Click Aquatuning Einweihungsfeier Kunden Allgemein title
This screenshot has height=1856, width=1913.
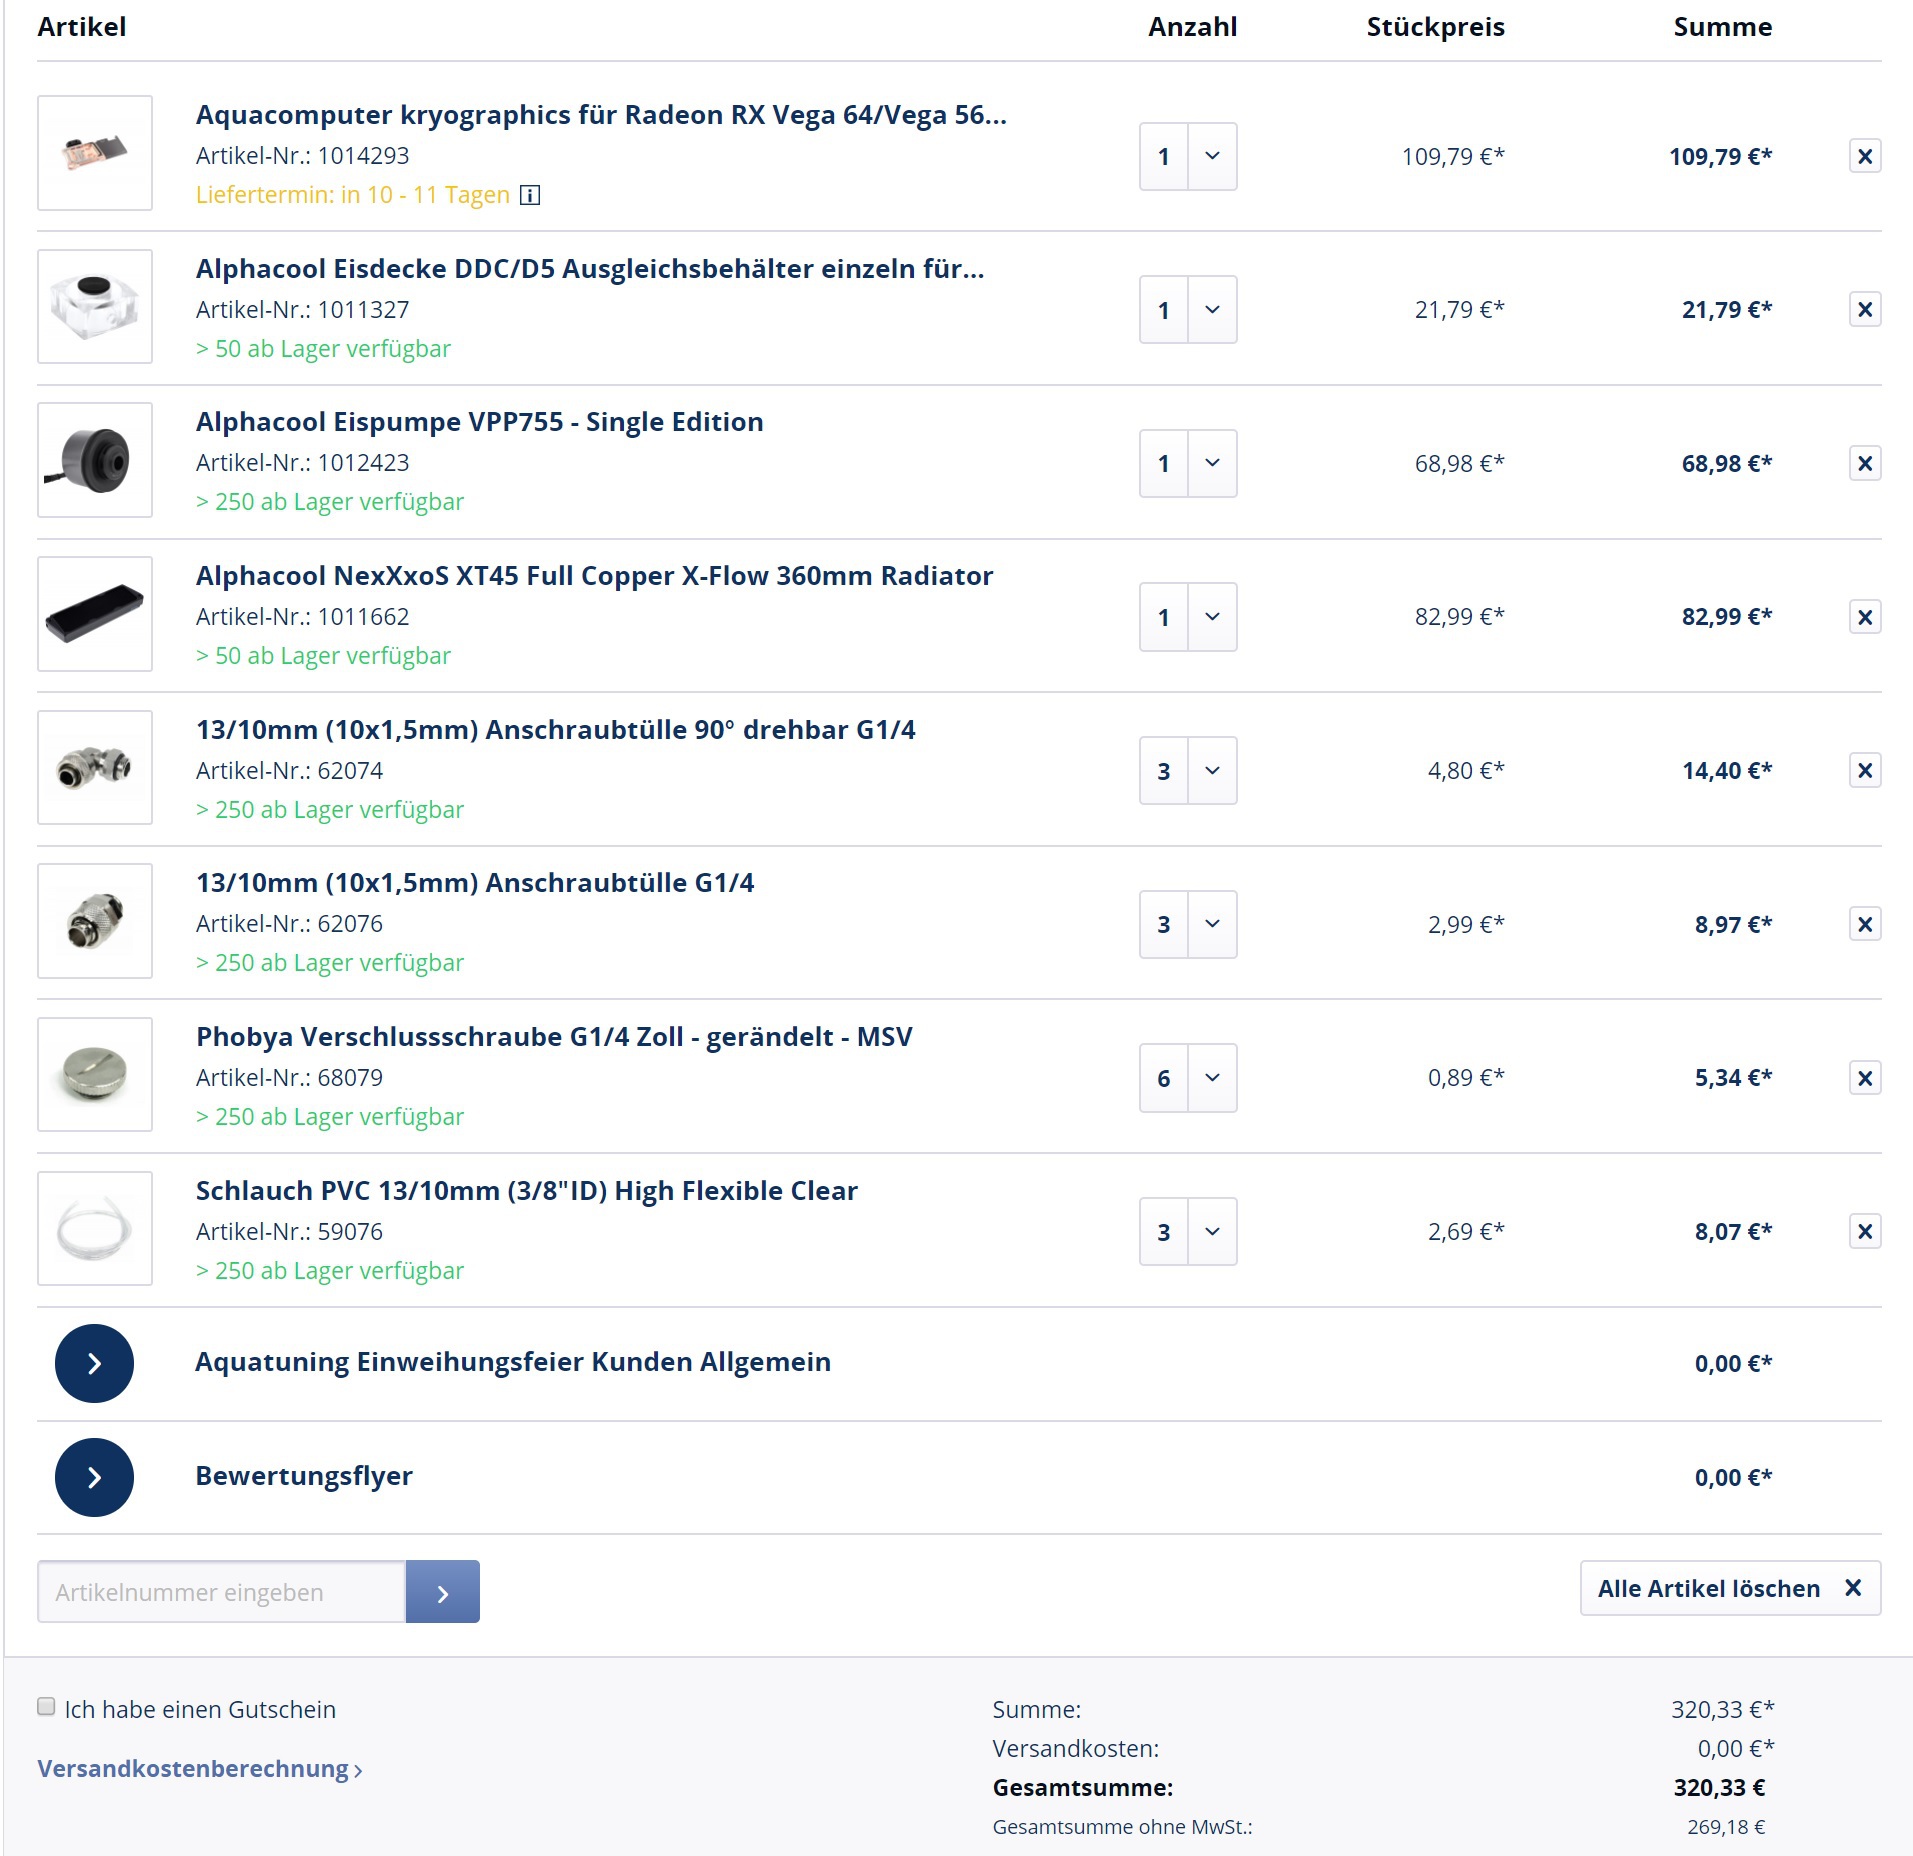(513, 1362)
